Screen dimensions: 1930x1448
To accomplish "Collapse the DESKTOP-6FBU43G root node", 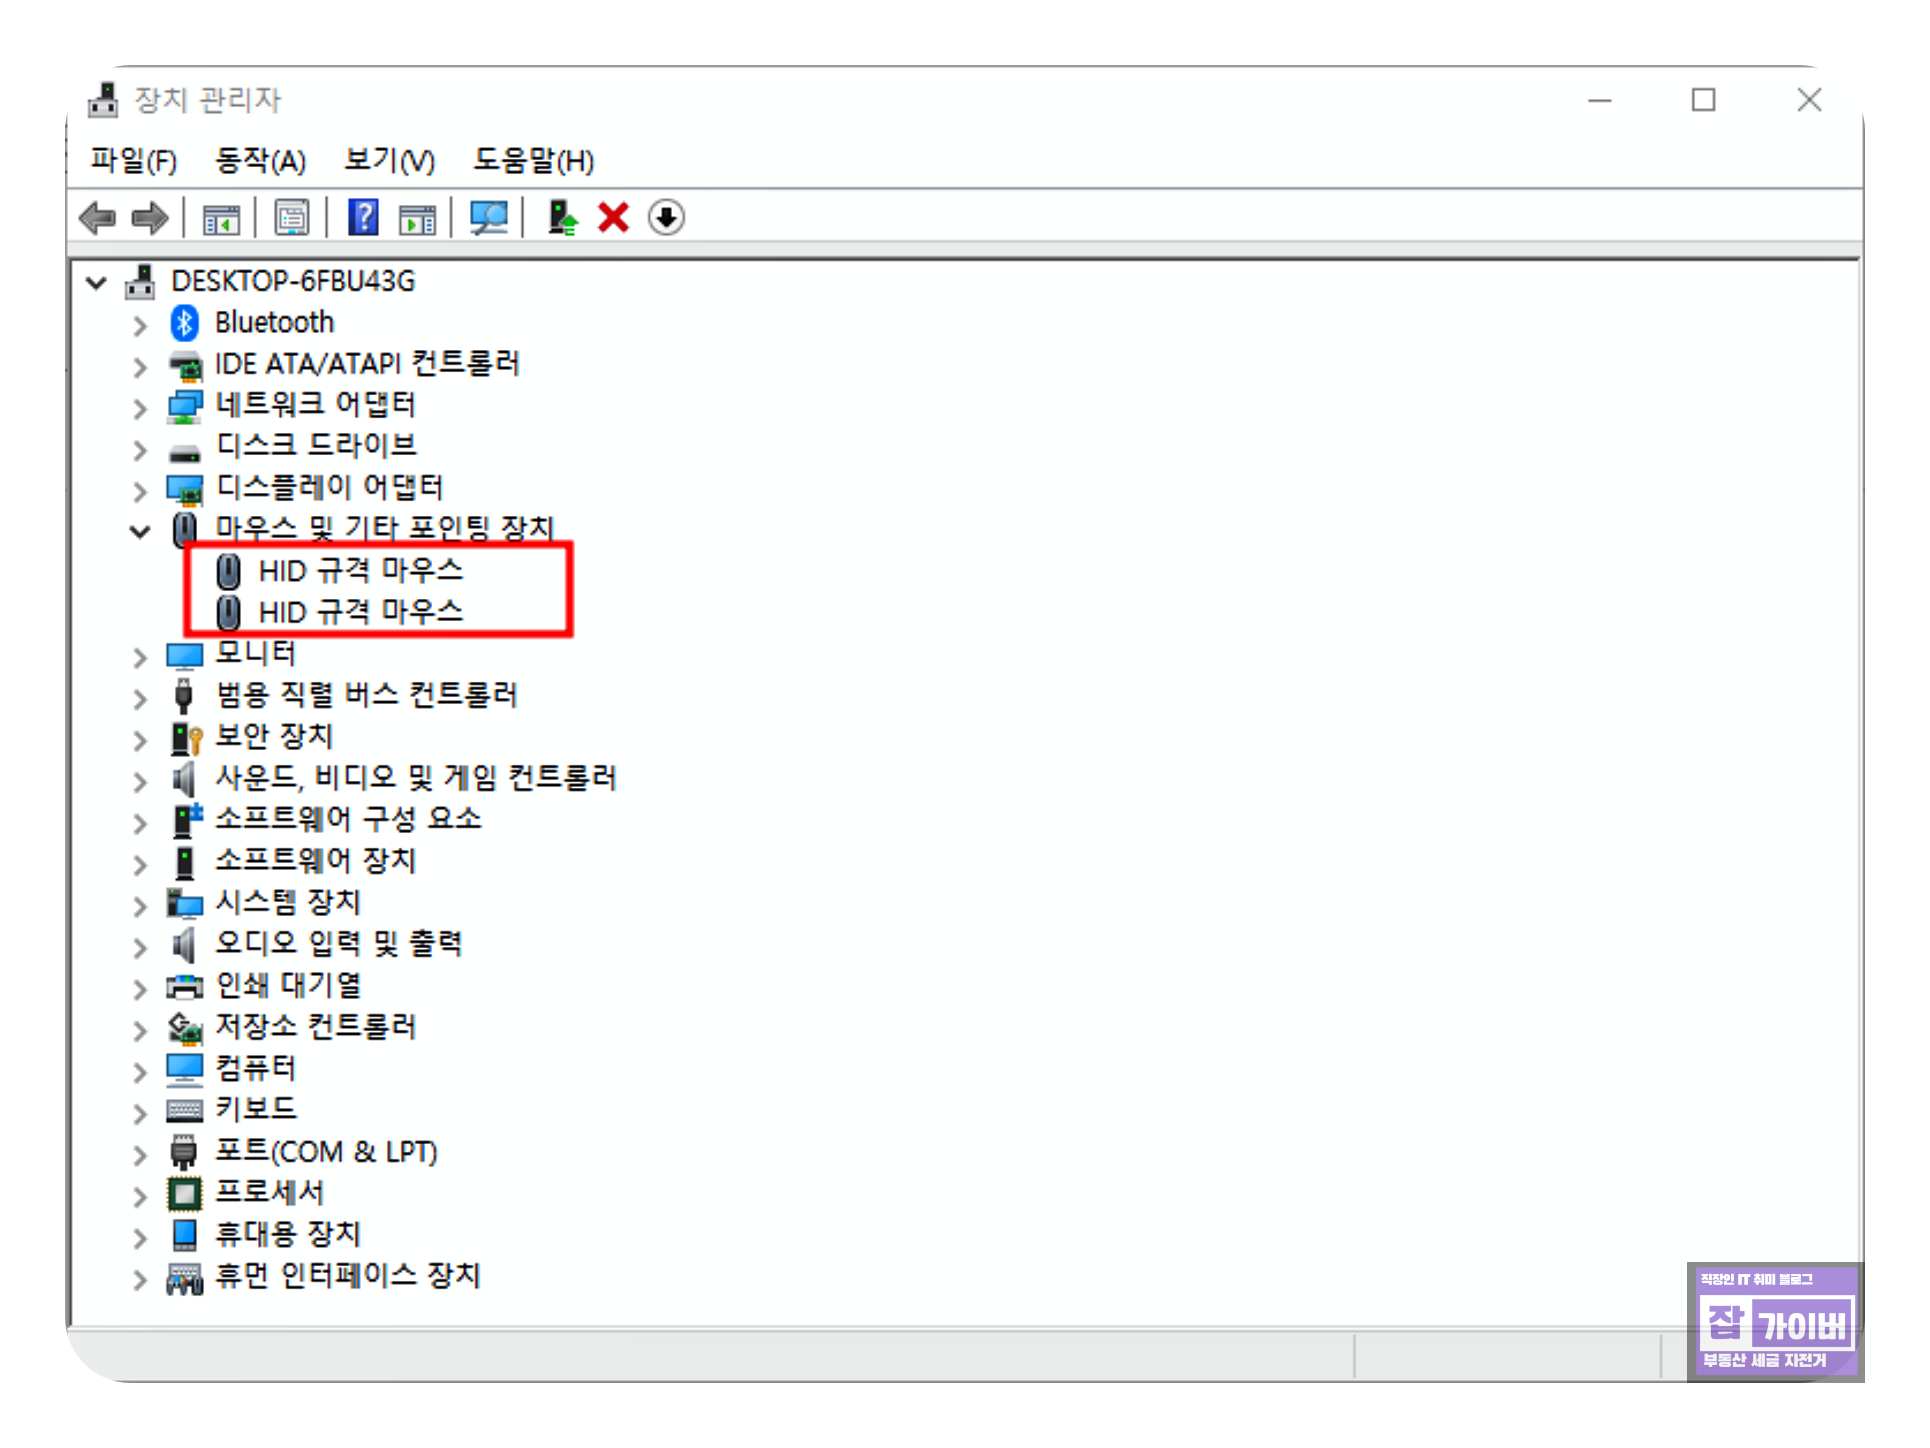I will [x=96, y=283].
